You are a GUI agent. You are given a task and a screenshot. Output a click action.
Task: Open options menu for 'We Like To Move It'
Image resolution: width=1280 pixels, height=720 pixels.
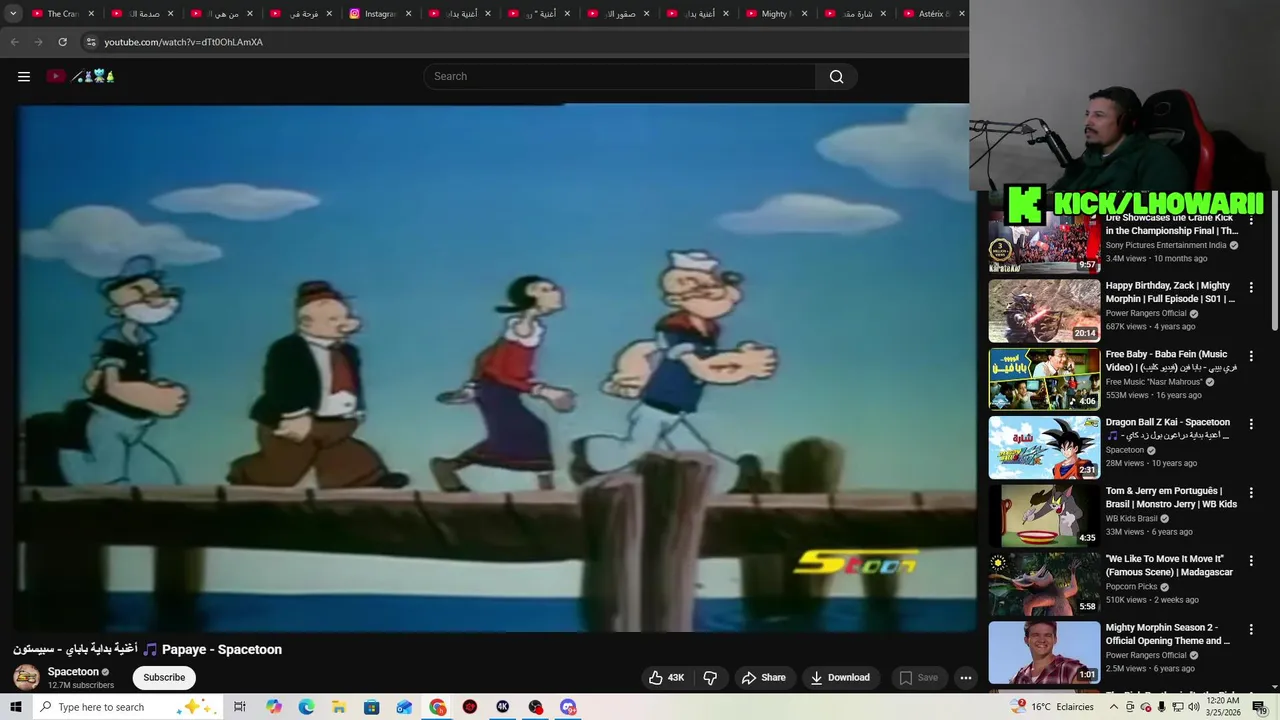1251,561
